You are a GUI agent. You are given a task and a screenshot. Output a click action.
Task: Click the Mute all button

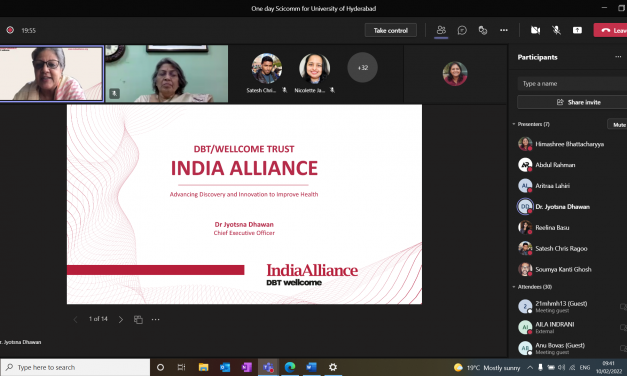[x=618, y=124]
